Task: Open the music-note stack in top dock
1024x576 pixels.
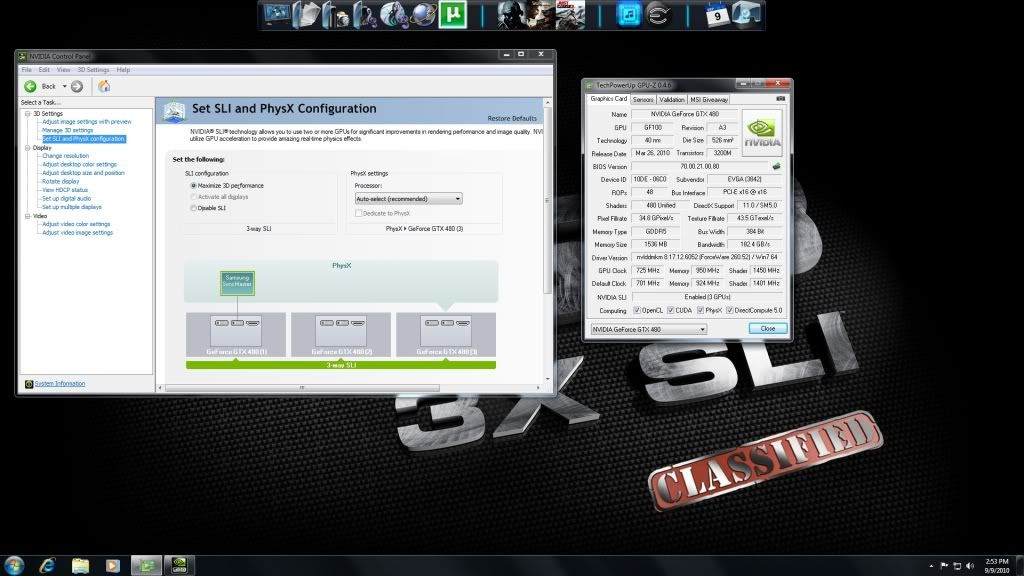Action: 365,16
